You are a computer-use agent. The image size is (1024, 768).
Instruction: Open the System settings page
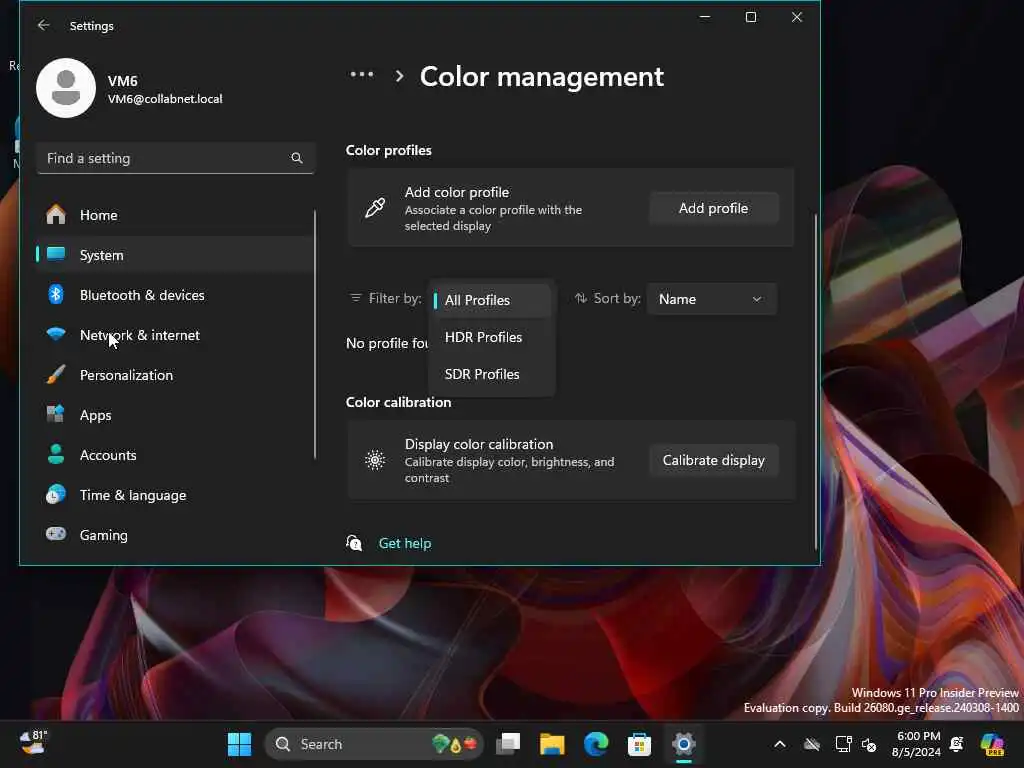[174, 255]
